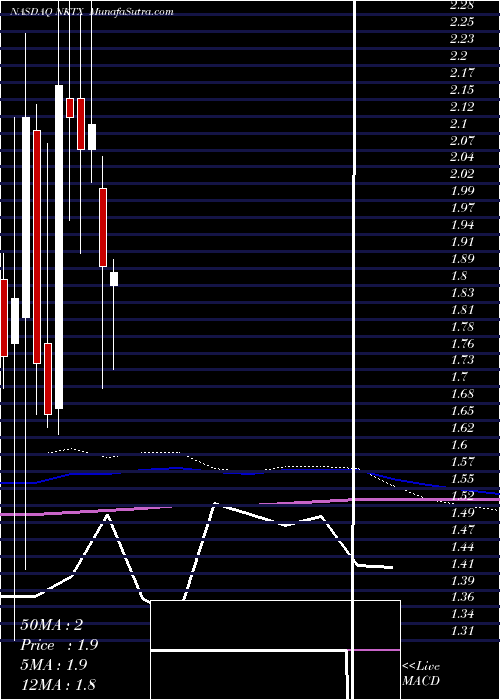Click the 1.6 price axis label
The image size is (500, 700).
[x=459, y=445]
